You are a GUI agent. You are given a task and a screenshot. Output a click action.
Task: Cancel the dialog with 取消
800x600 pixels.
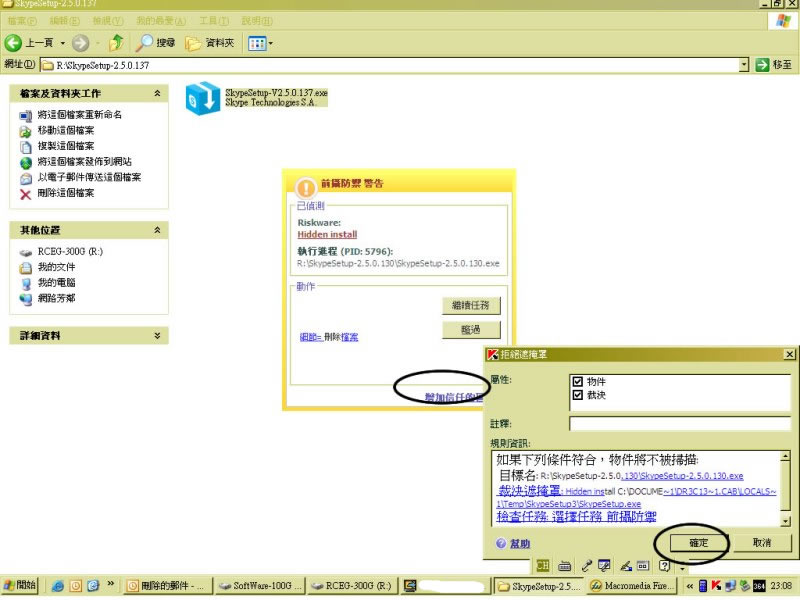click(x=762, y=543)
